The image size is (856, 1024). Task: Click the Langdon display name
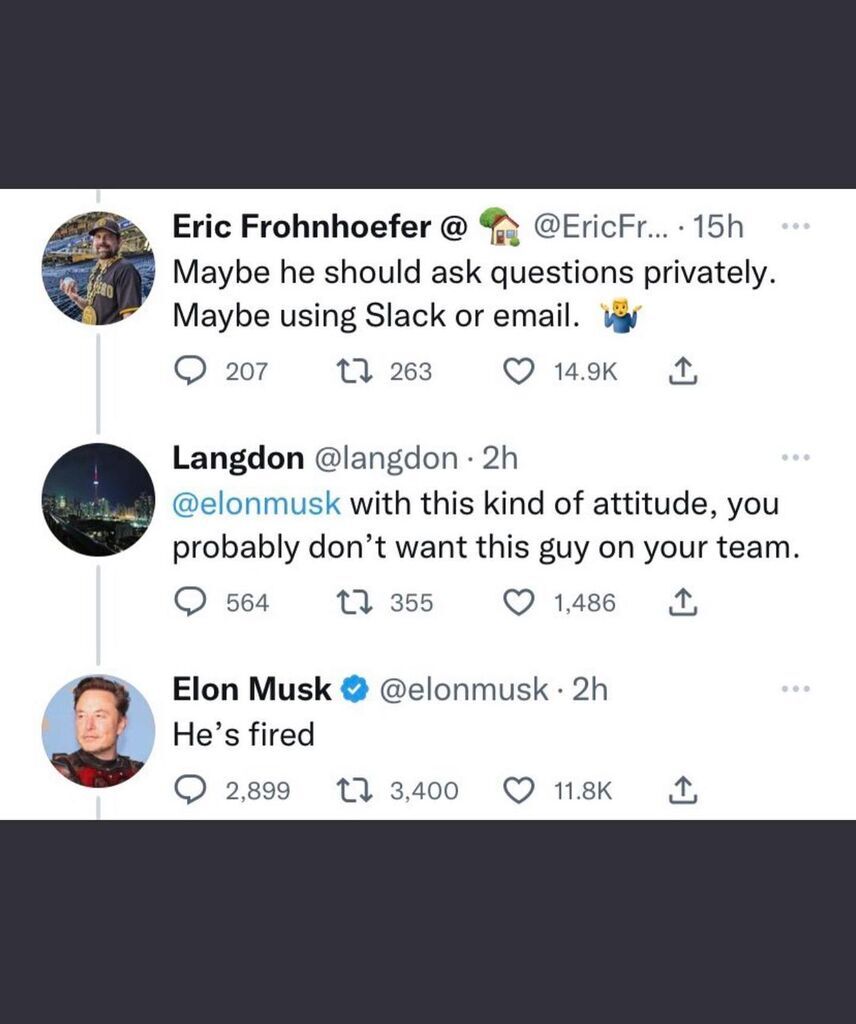238,458
